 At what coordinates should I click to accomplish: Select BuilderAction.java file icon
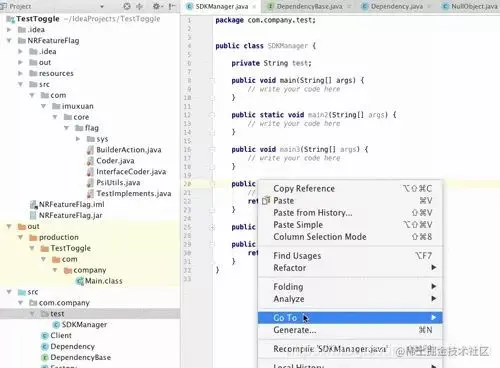[90, 150]
